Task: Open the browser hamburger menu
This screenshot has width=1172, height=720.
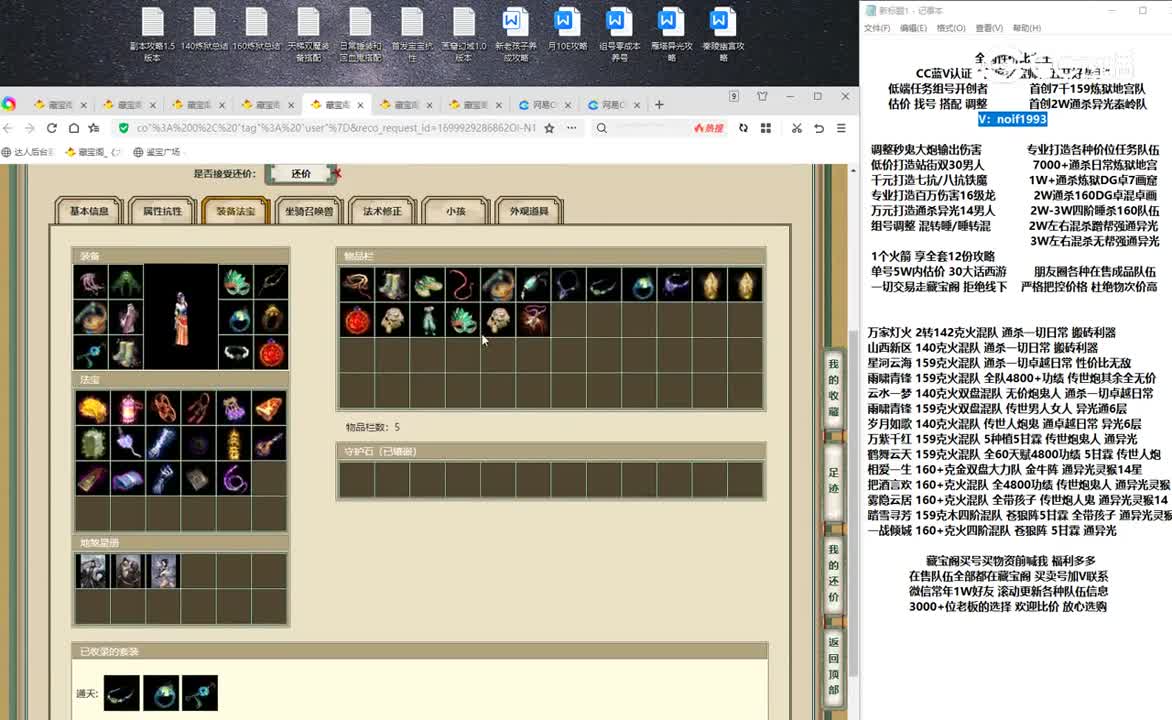Action: click(841, 129)
